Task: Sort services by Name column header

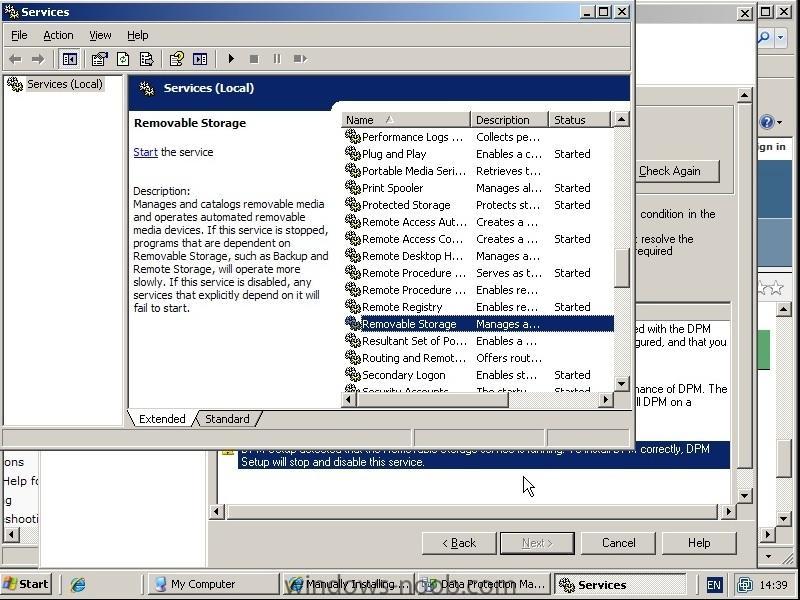Action: [x=406, y=120]
